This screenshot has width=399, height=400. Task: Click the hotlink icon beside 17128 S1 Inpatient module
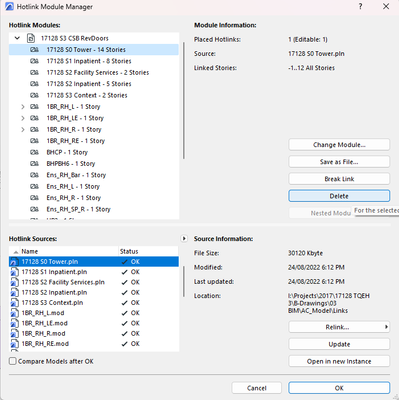point(34,61)
